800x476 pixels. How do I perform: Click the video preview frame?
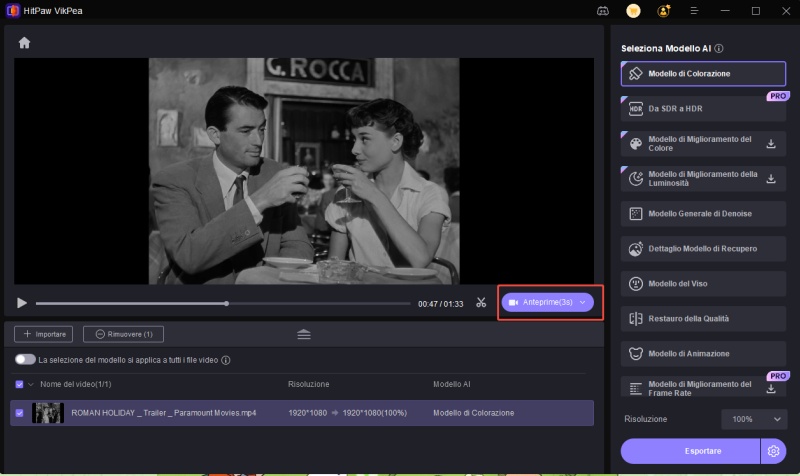click(304, 171)
